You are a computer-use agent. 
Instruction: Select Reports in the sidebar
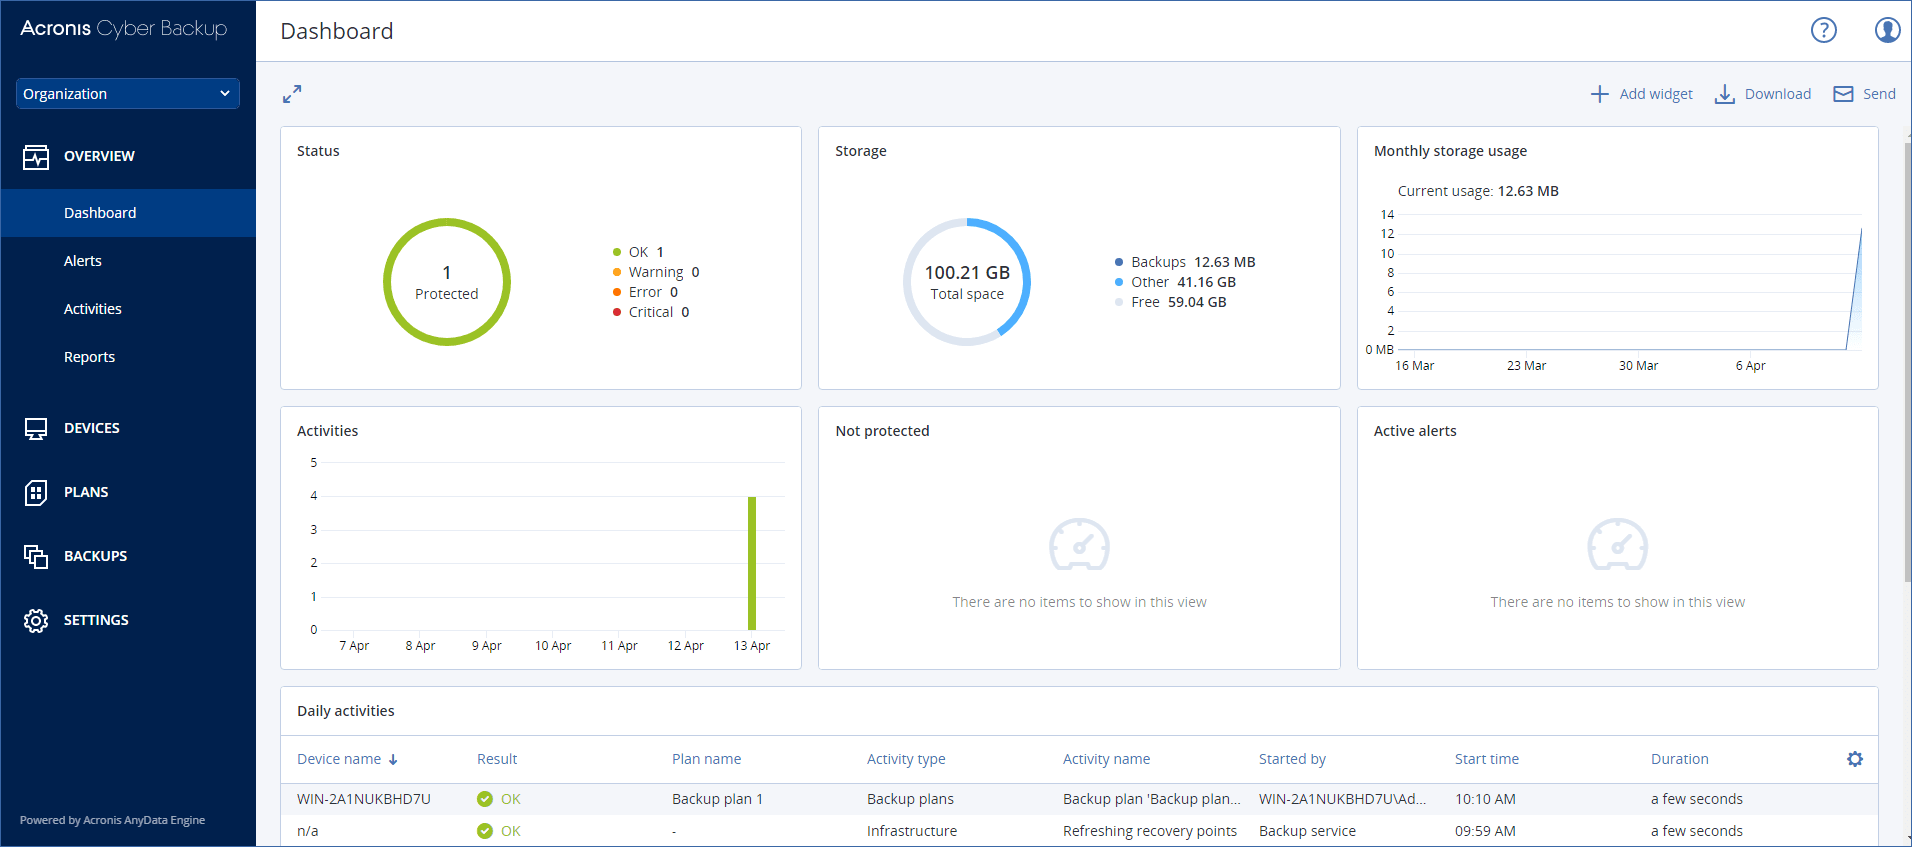pyautogui.click(x=89, y=357)
